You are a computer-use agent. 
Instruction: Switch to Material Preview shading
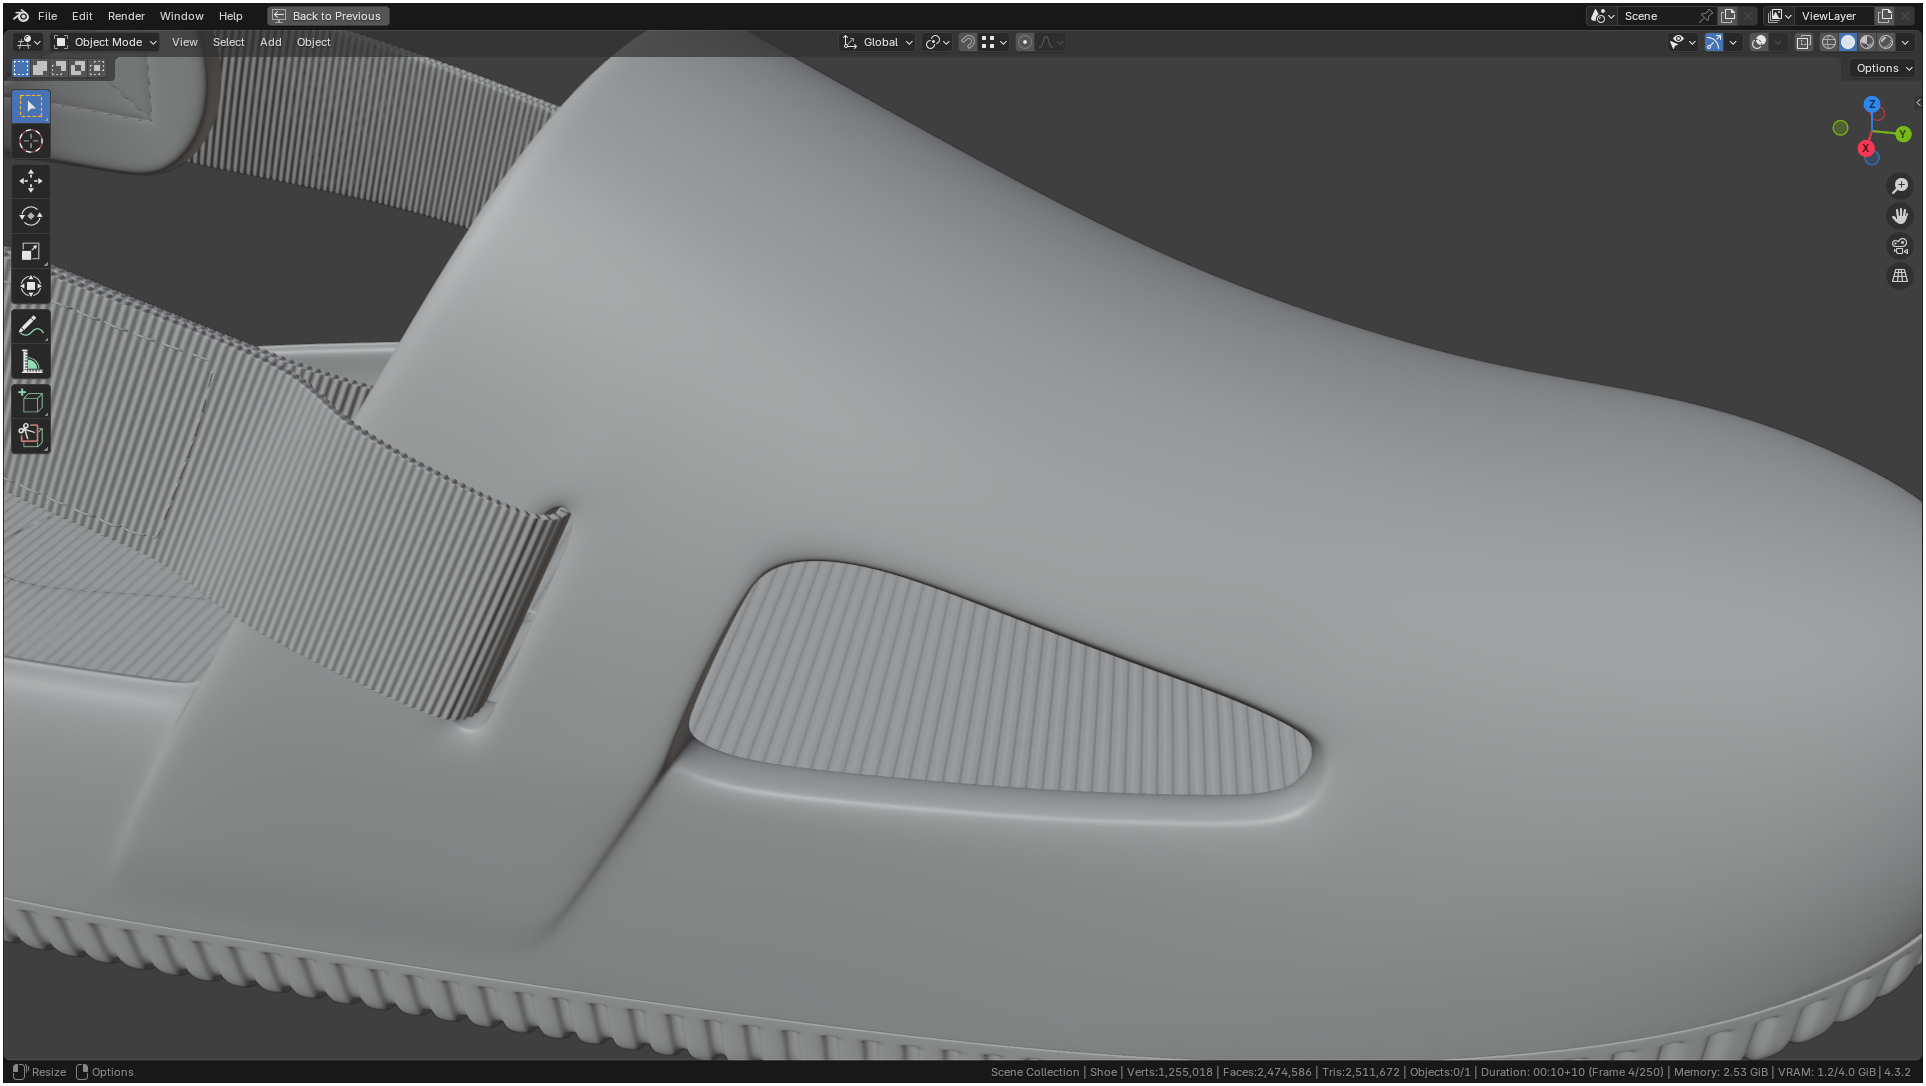(x=1867, y=42)
